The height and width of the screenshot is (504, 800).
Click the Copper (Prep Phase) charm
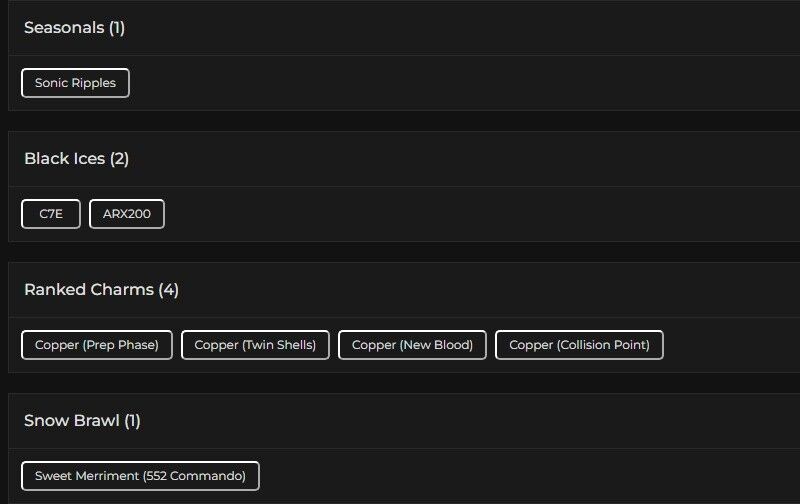pos(97,345)
